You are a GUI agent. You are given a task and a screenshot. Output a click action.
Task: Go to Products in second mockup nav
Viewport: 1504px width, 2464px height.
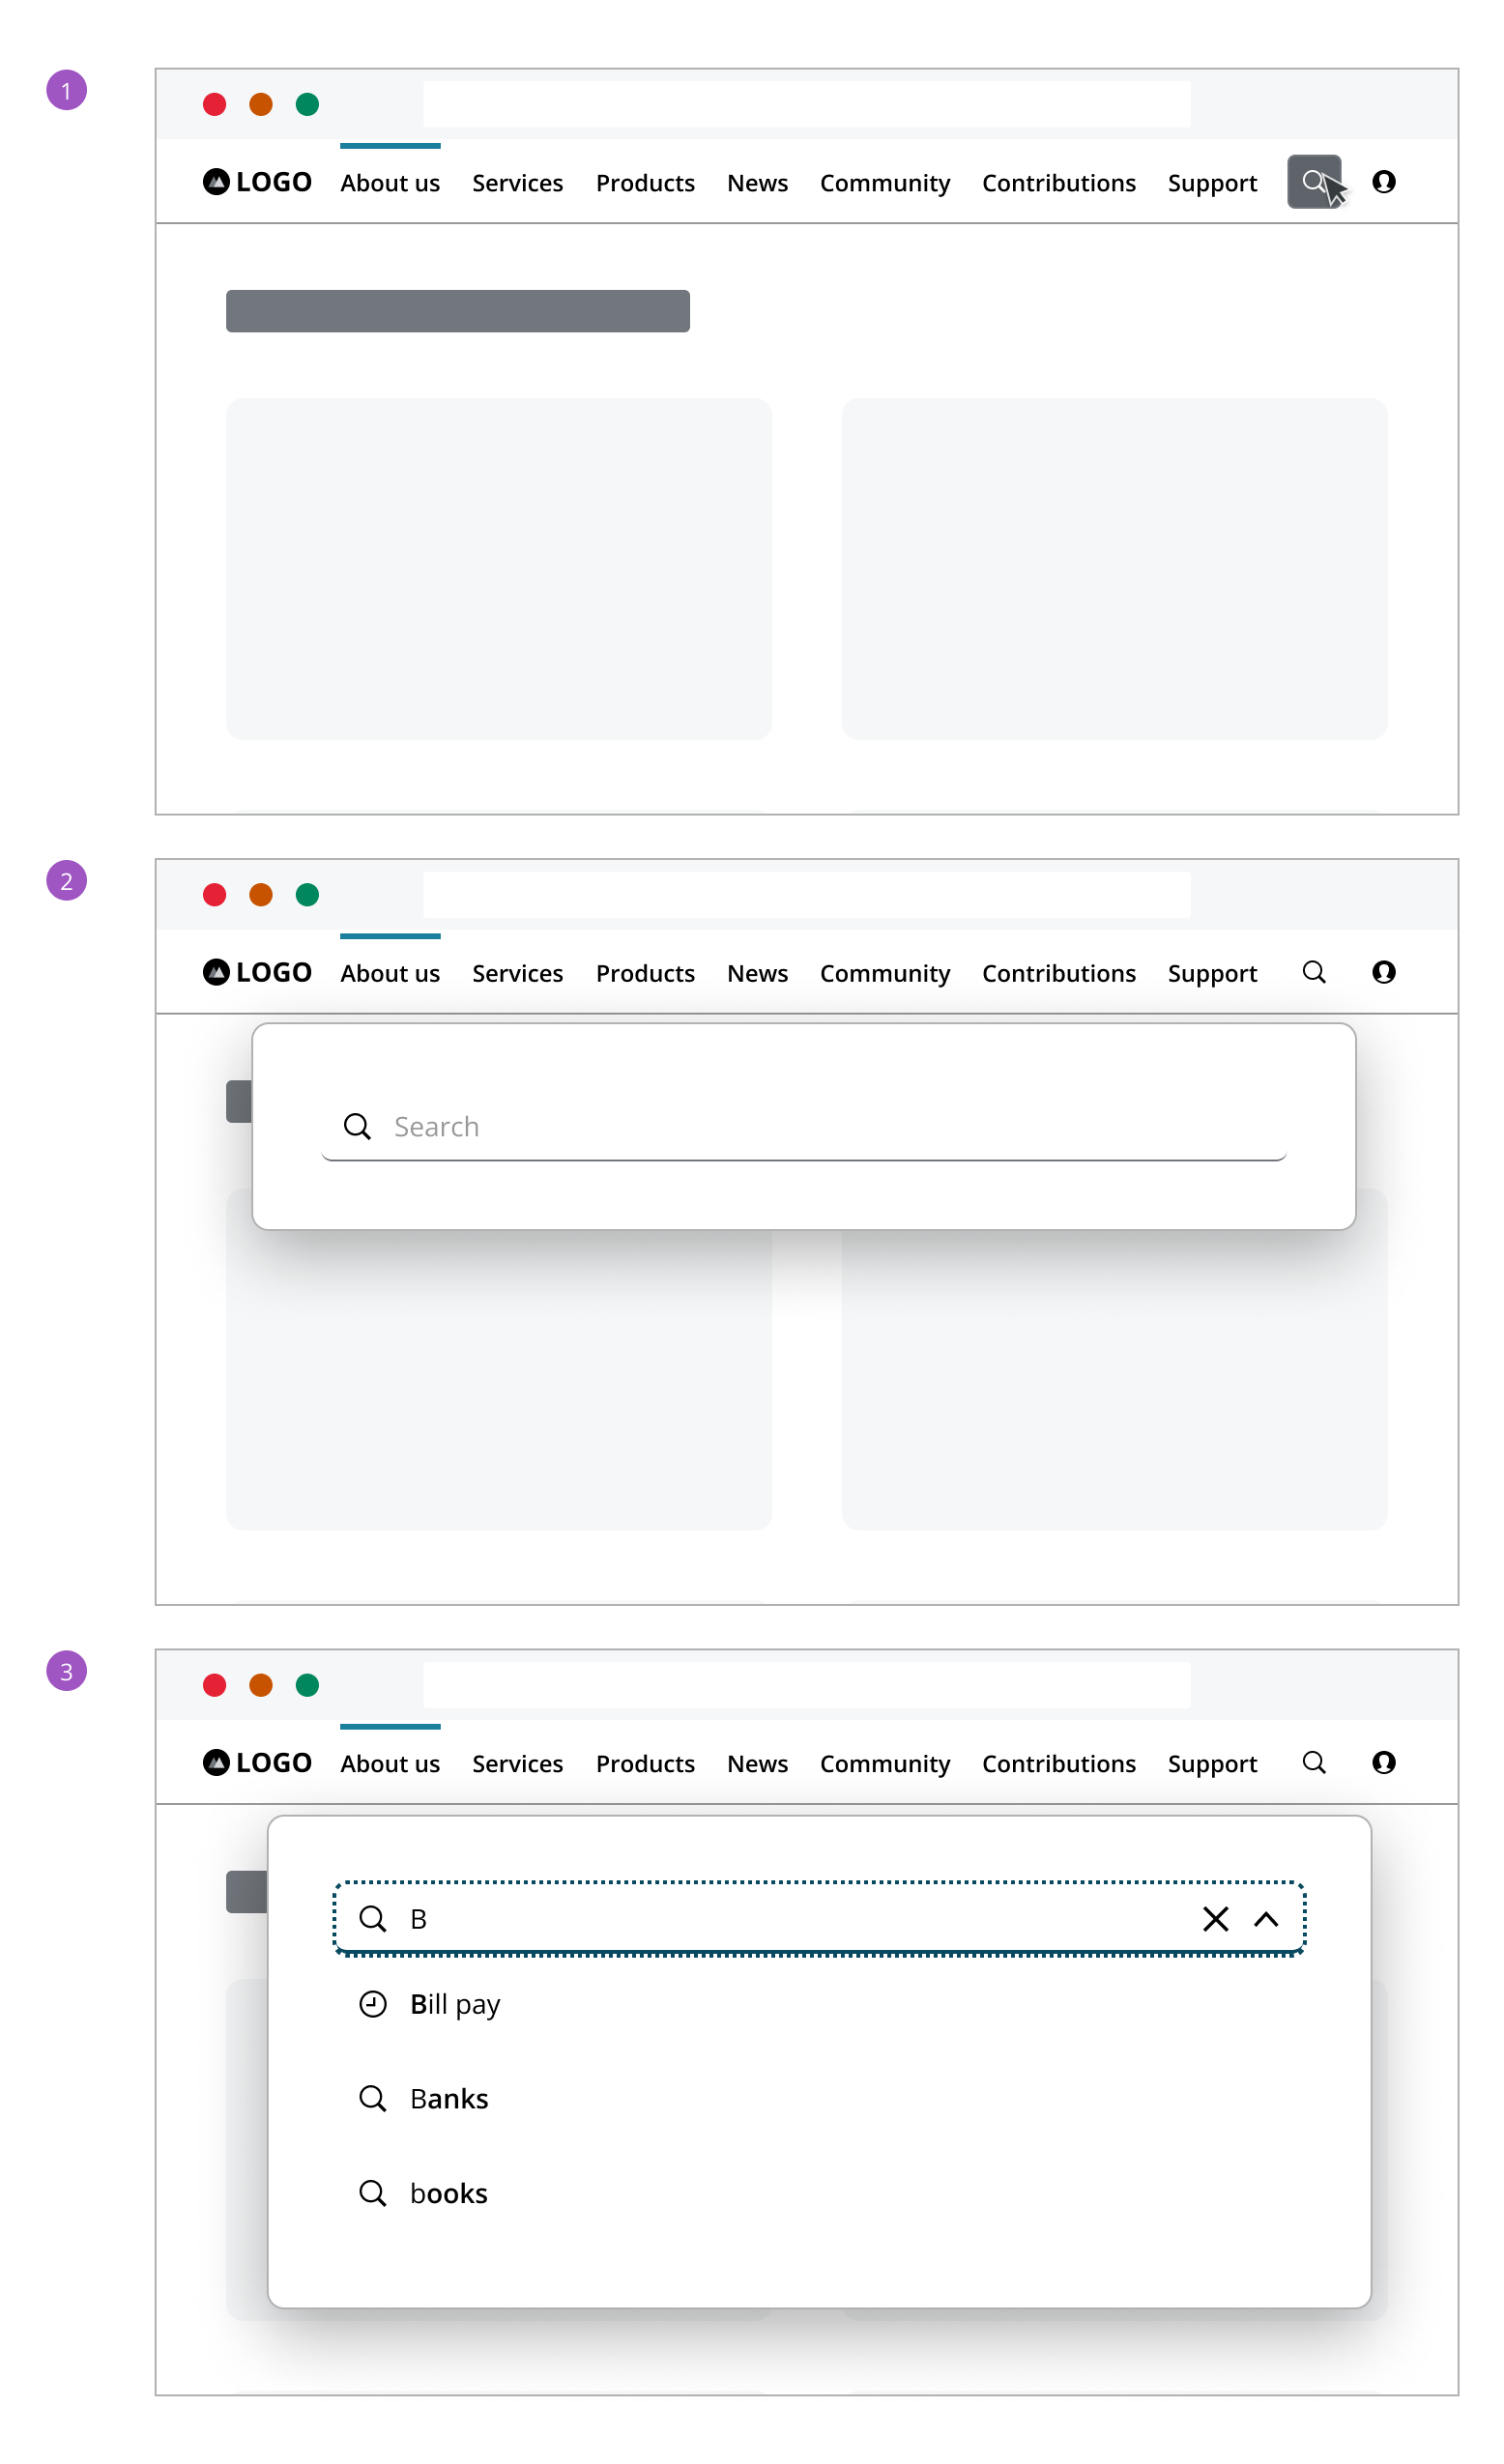(645, 973)
